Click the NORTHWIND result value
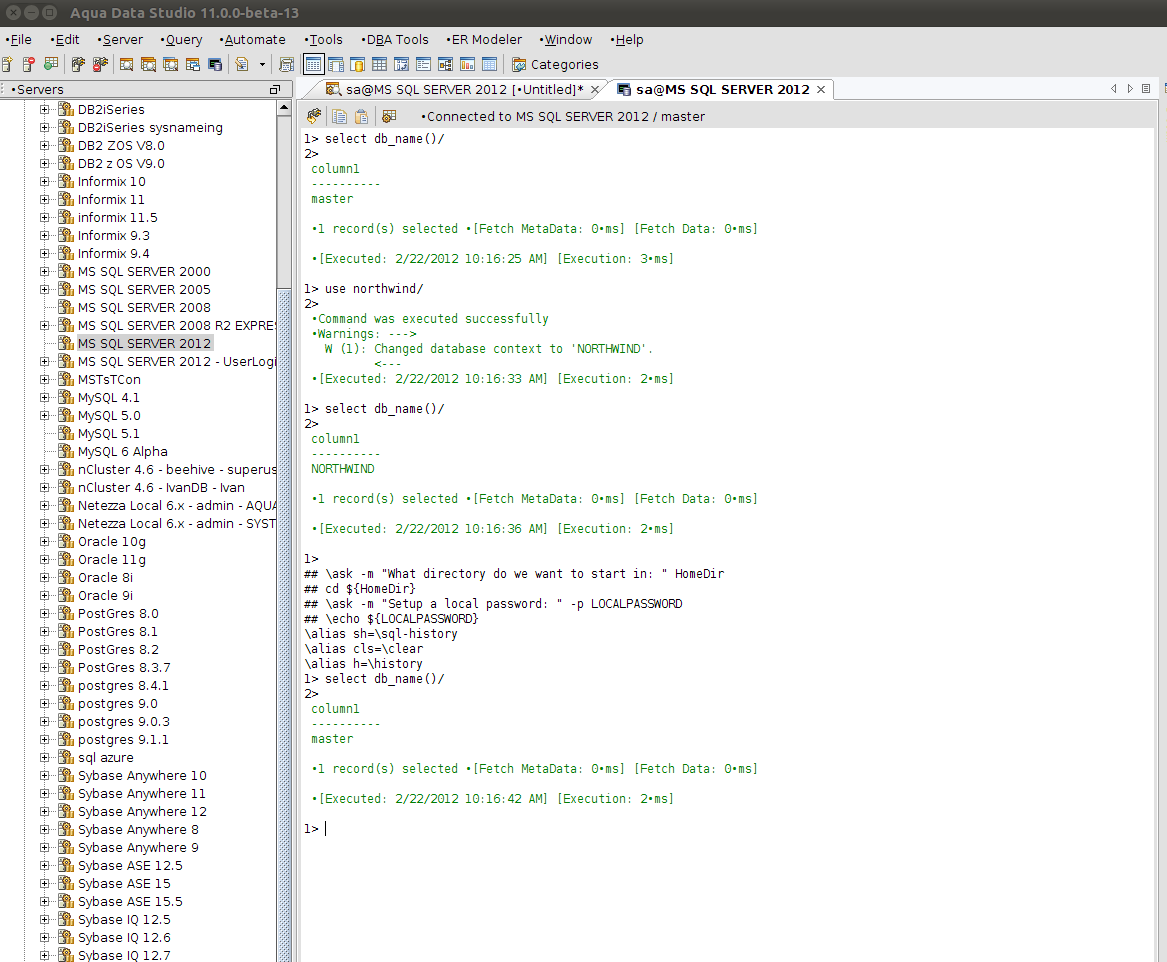The image size is (1167, 962). tap(342, 469)
